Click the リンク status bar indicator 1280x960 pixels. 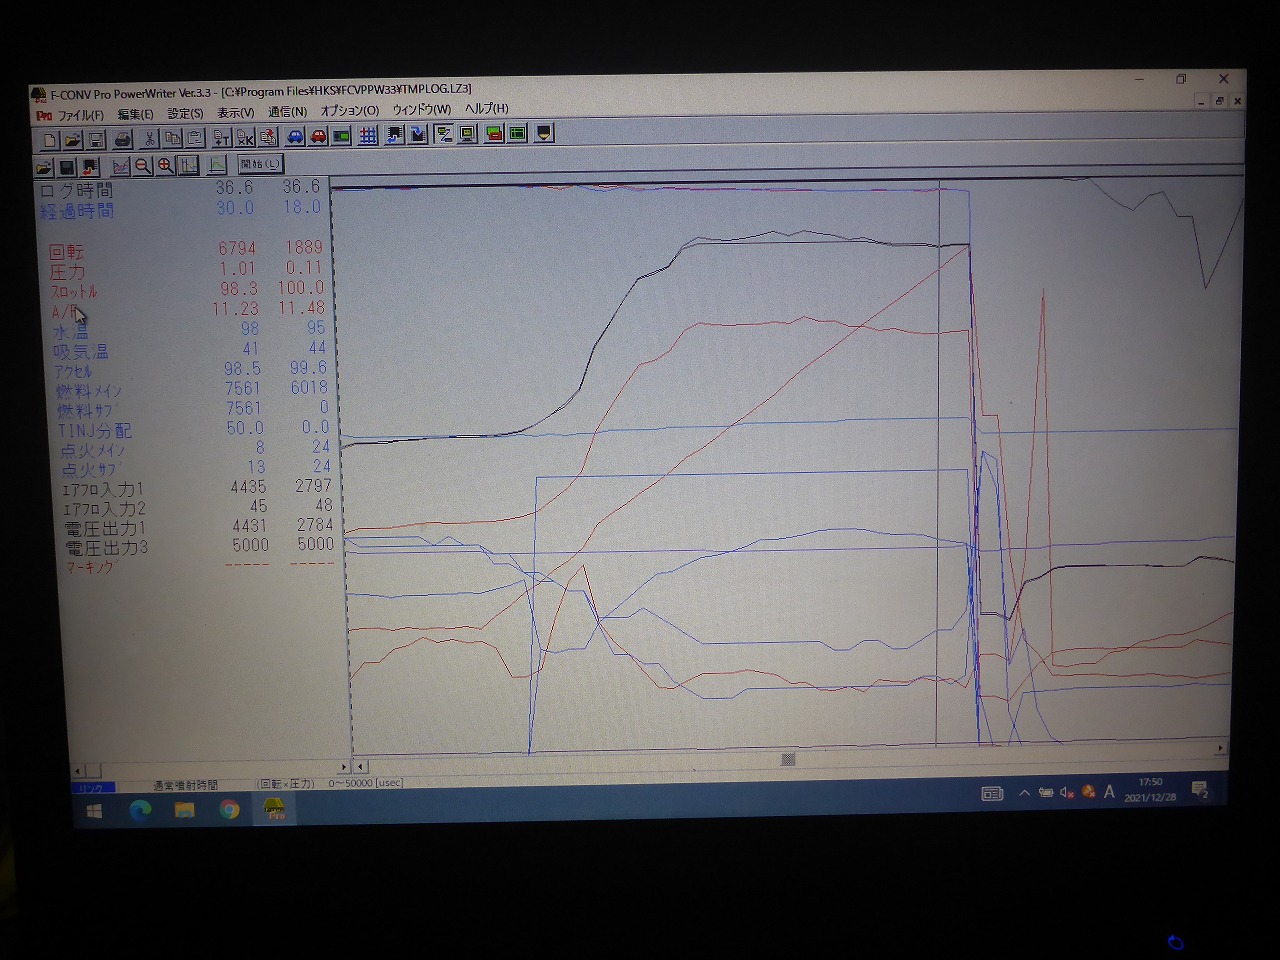[93, 788]
